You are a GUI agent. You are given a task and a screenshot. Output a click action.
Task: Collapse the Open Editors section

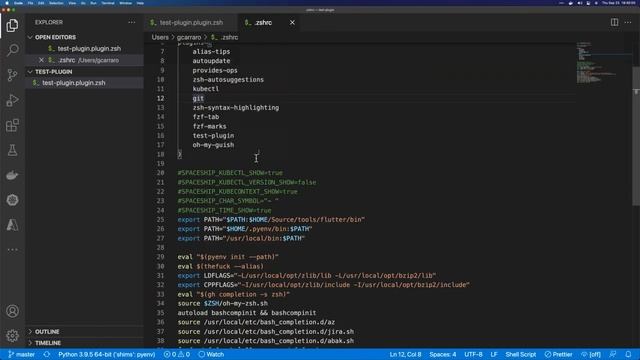55,37
